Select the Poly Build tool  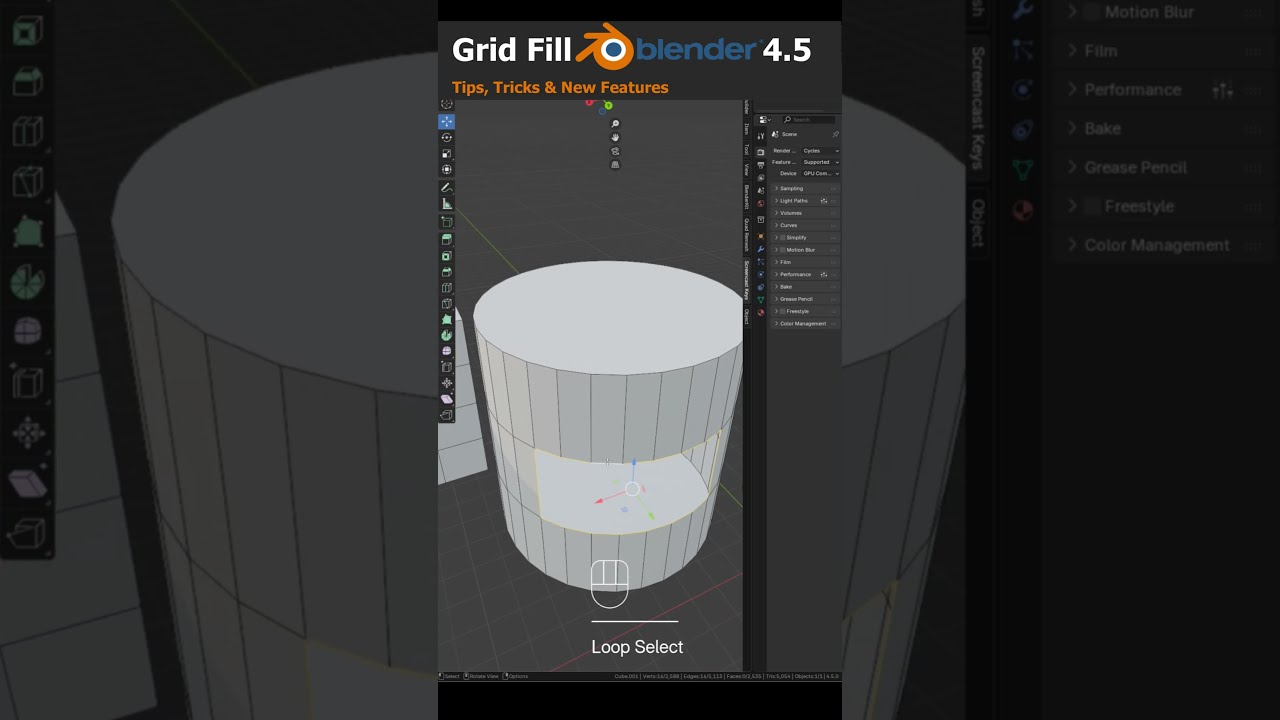click(x=447, y=320)
